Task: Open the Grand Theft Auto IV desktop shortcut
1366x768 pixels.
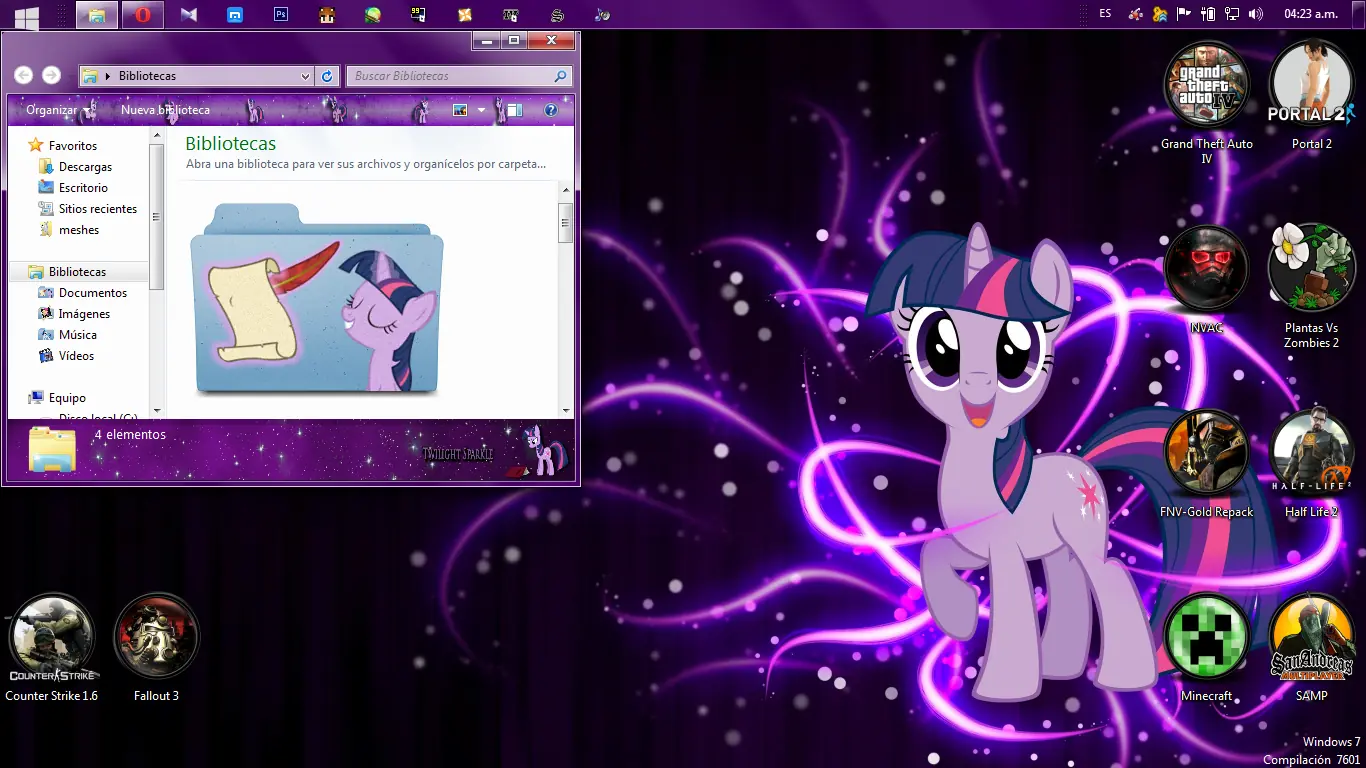Action: pos(1206,102)
